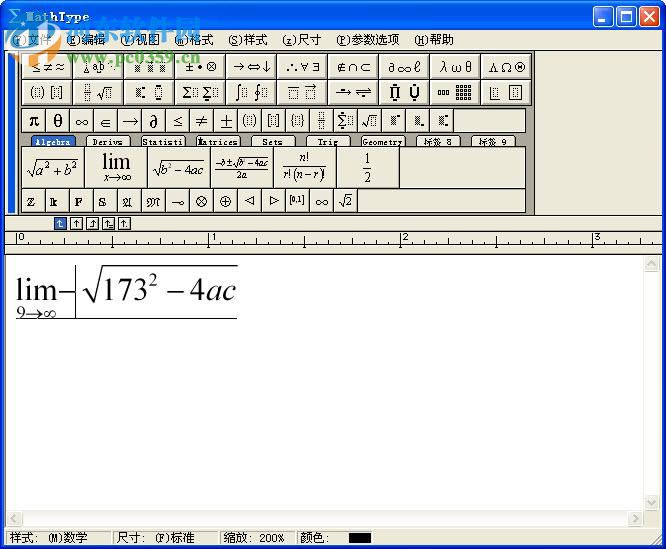Insert the theta symbol

tap(58, 121)
